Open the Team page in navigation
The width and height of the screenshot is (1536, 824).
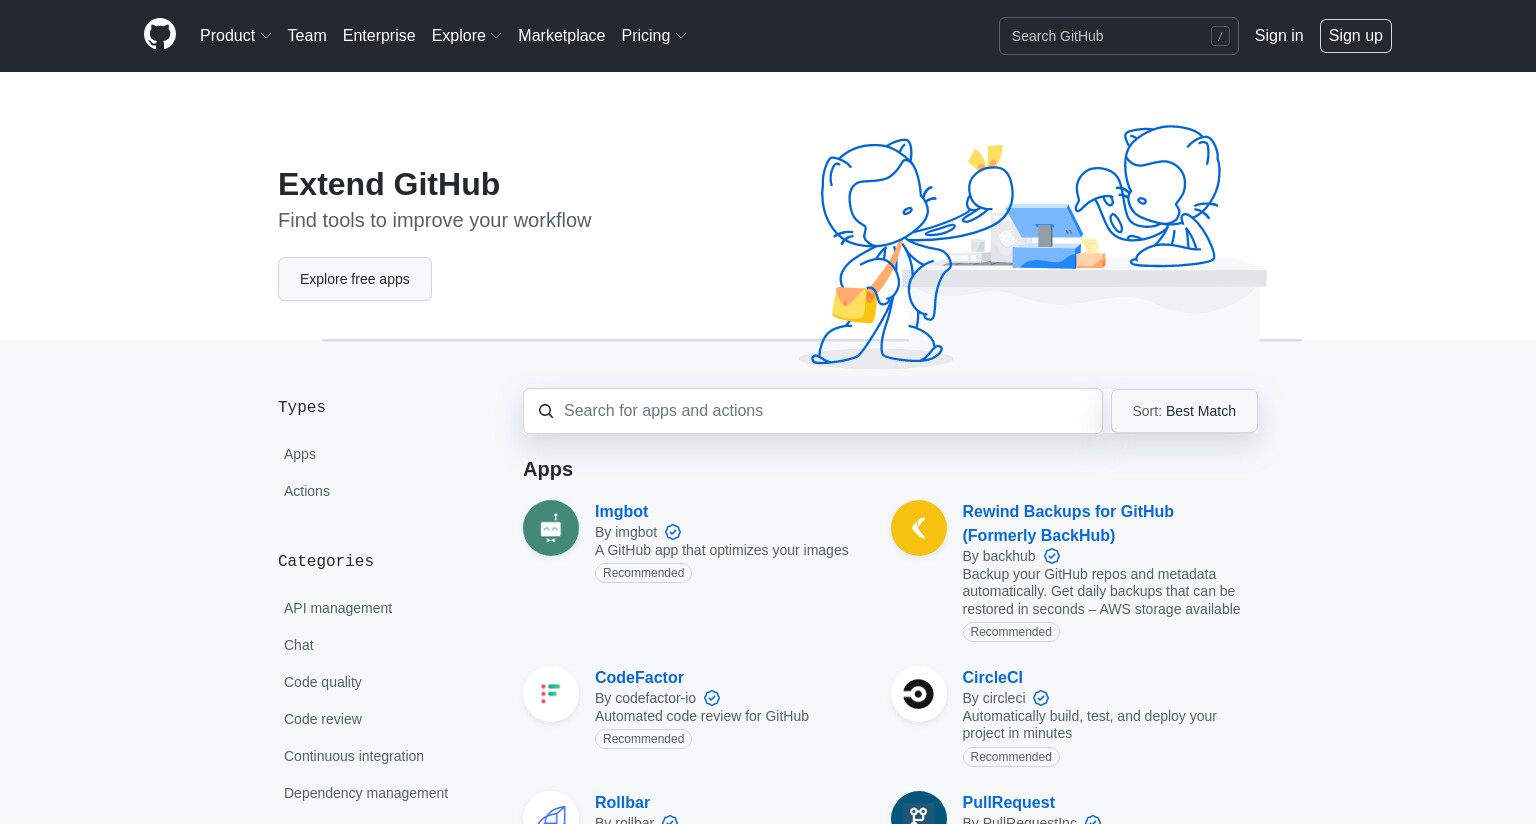tap(307, 35)
